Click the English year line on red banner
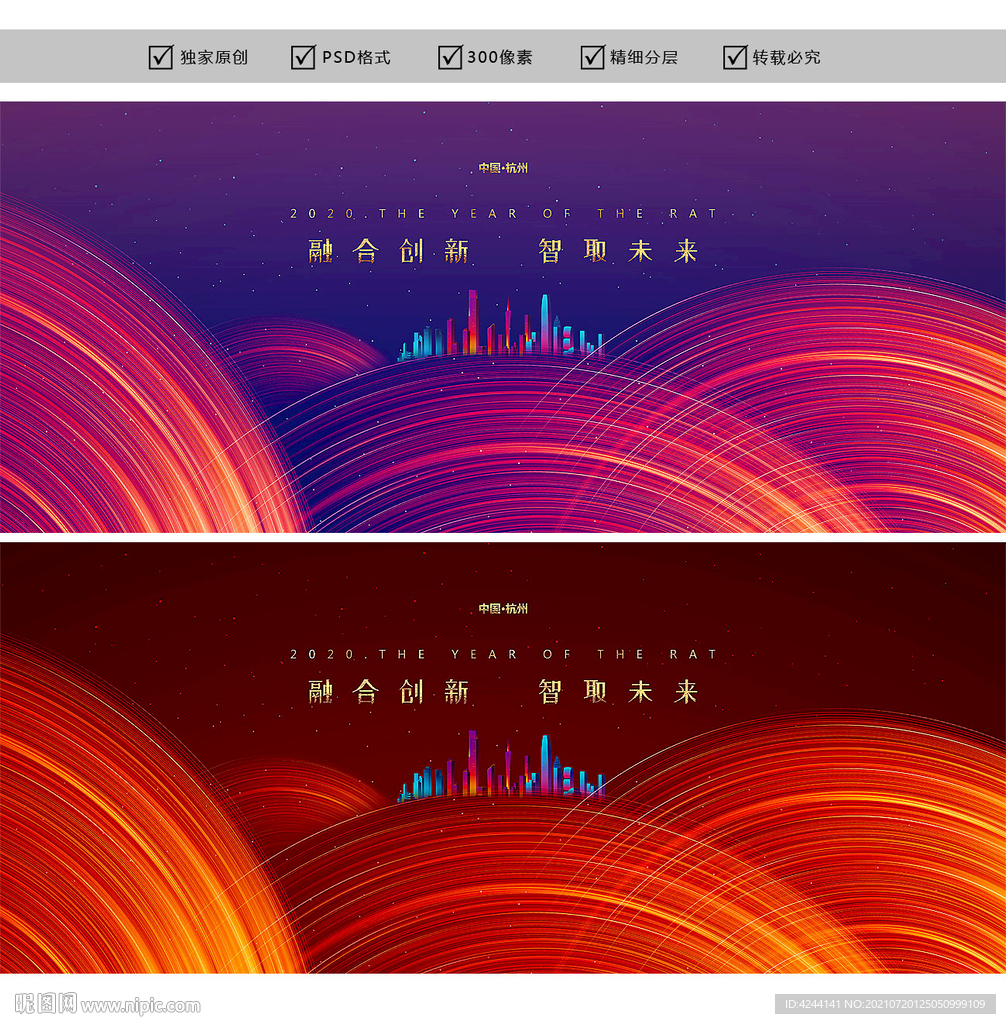1006x1024 pixels. (x=504, y=654)
